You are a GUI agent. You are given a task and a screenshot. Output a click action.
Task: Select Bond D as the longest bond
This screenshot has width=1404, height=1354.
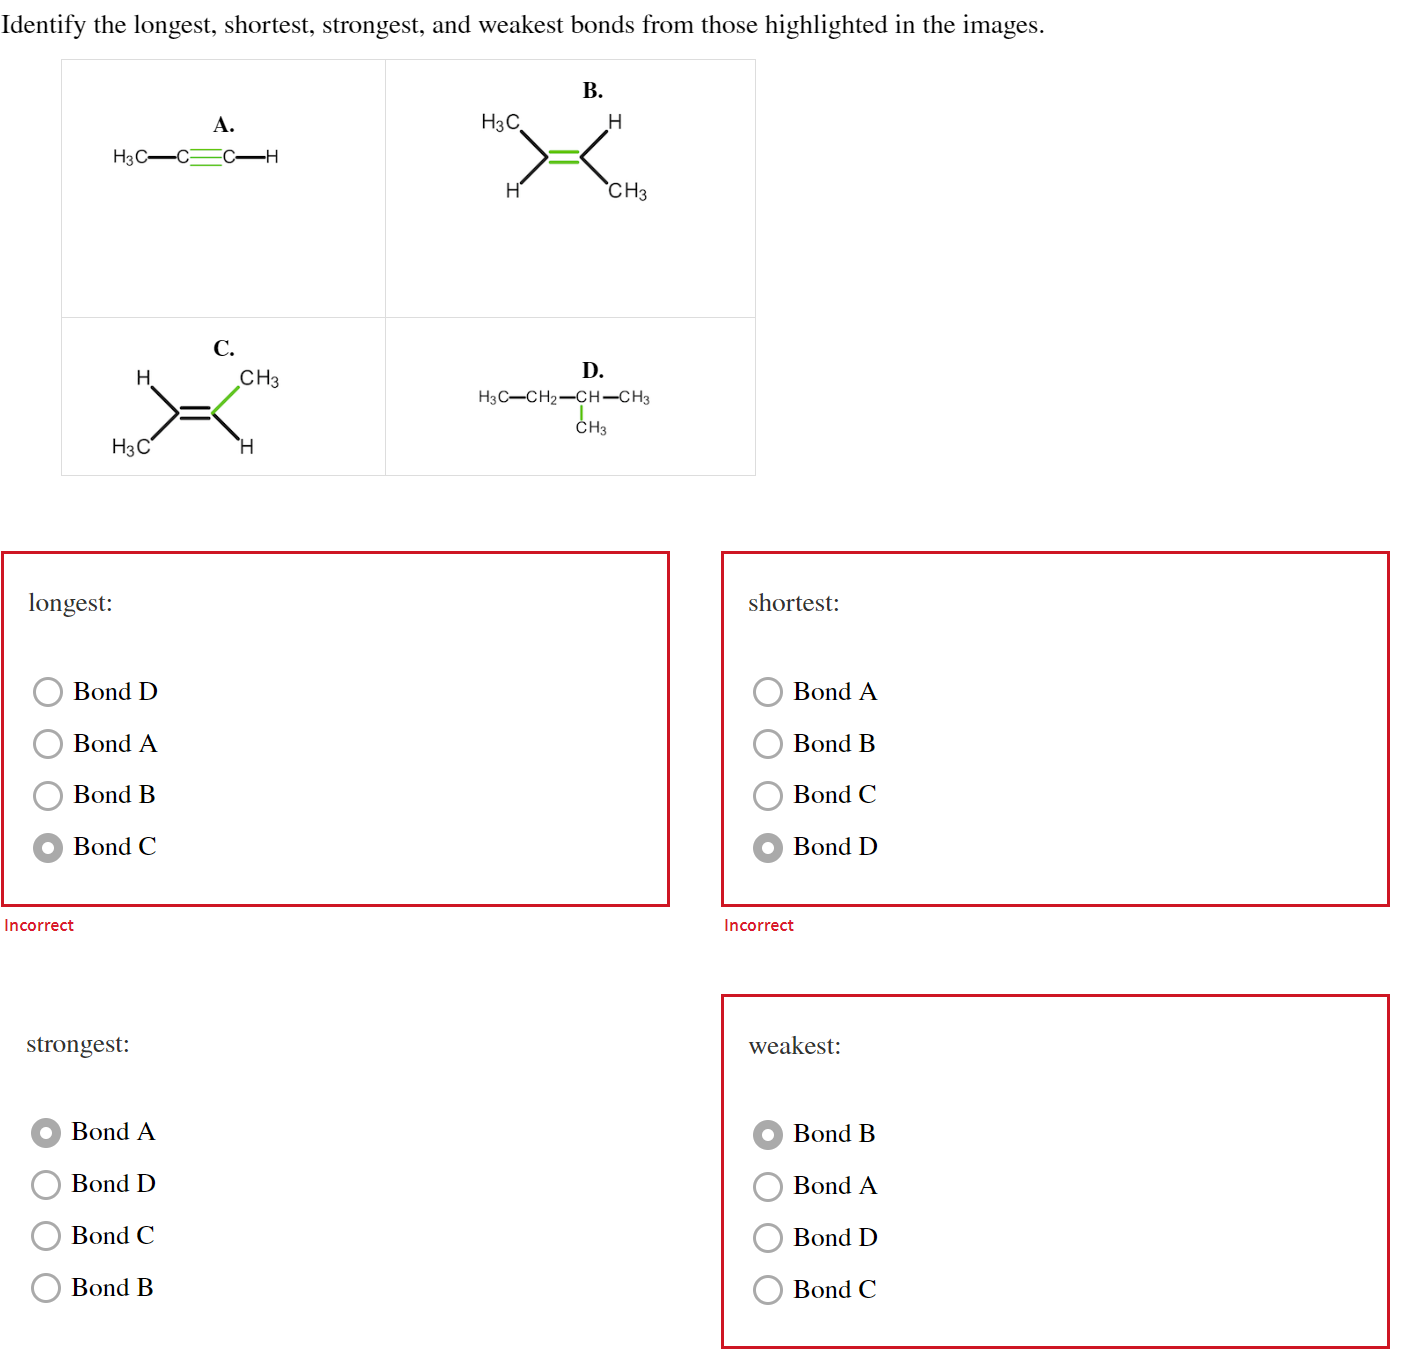(x=47, y=691)
